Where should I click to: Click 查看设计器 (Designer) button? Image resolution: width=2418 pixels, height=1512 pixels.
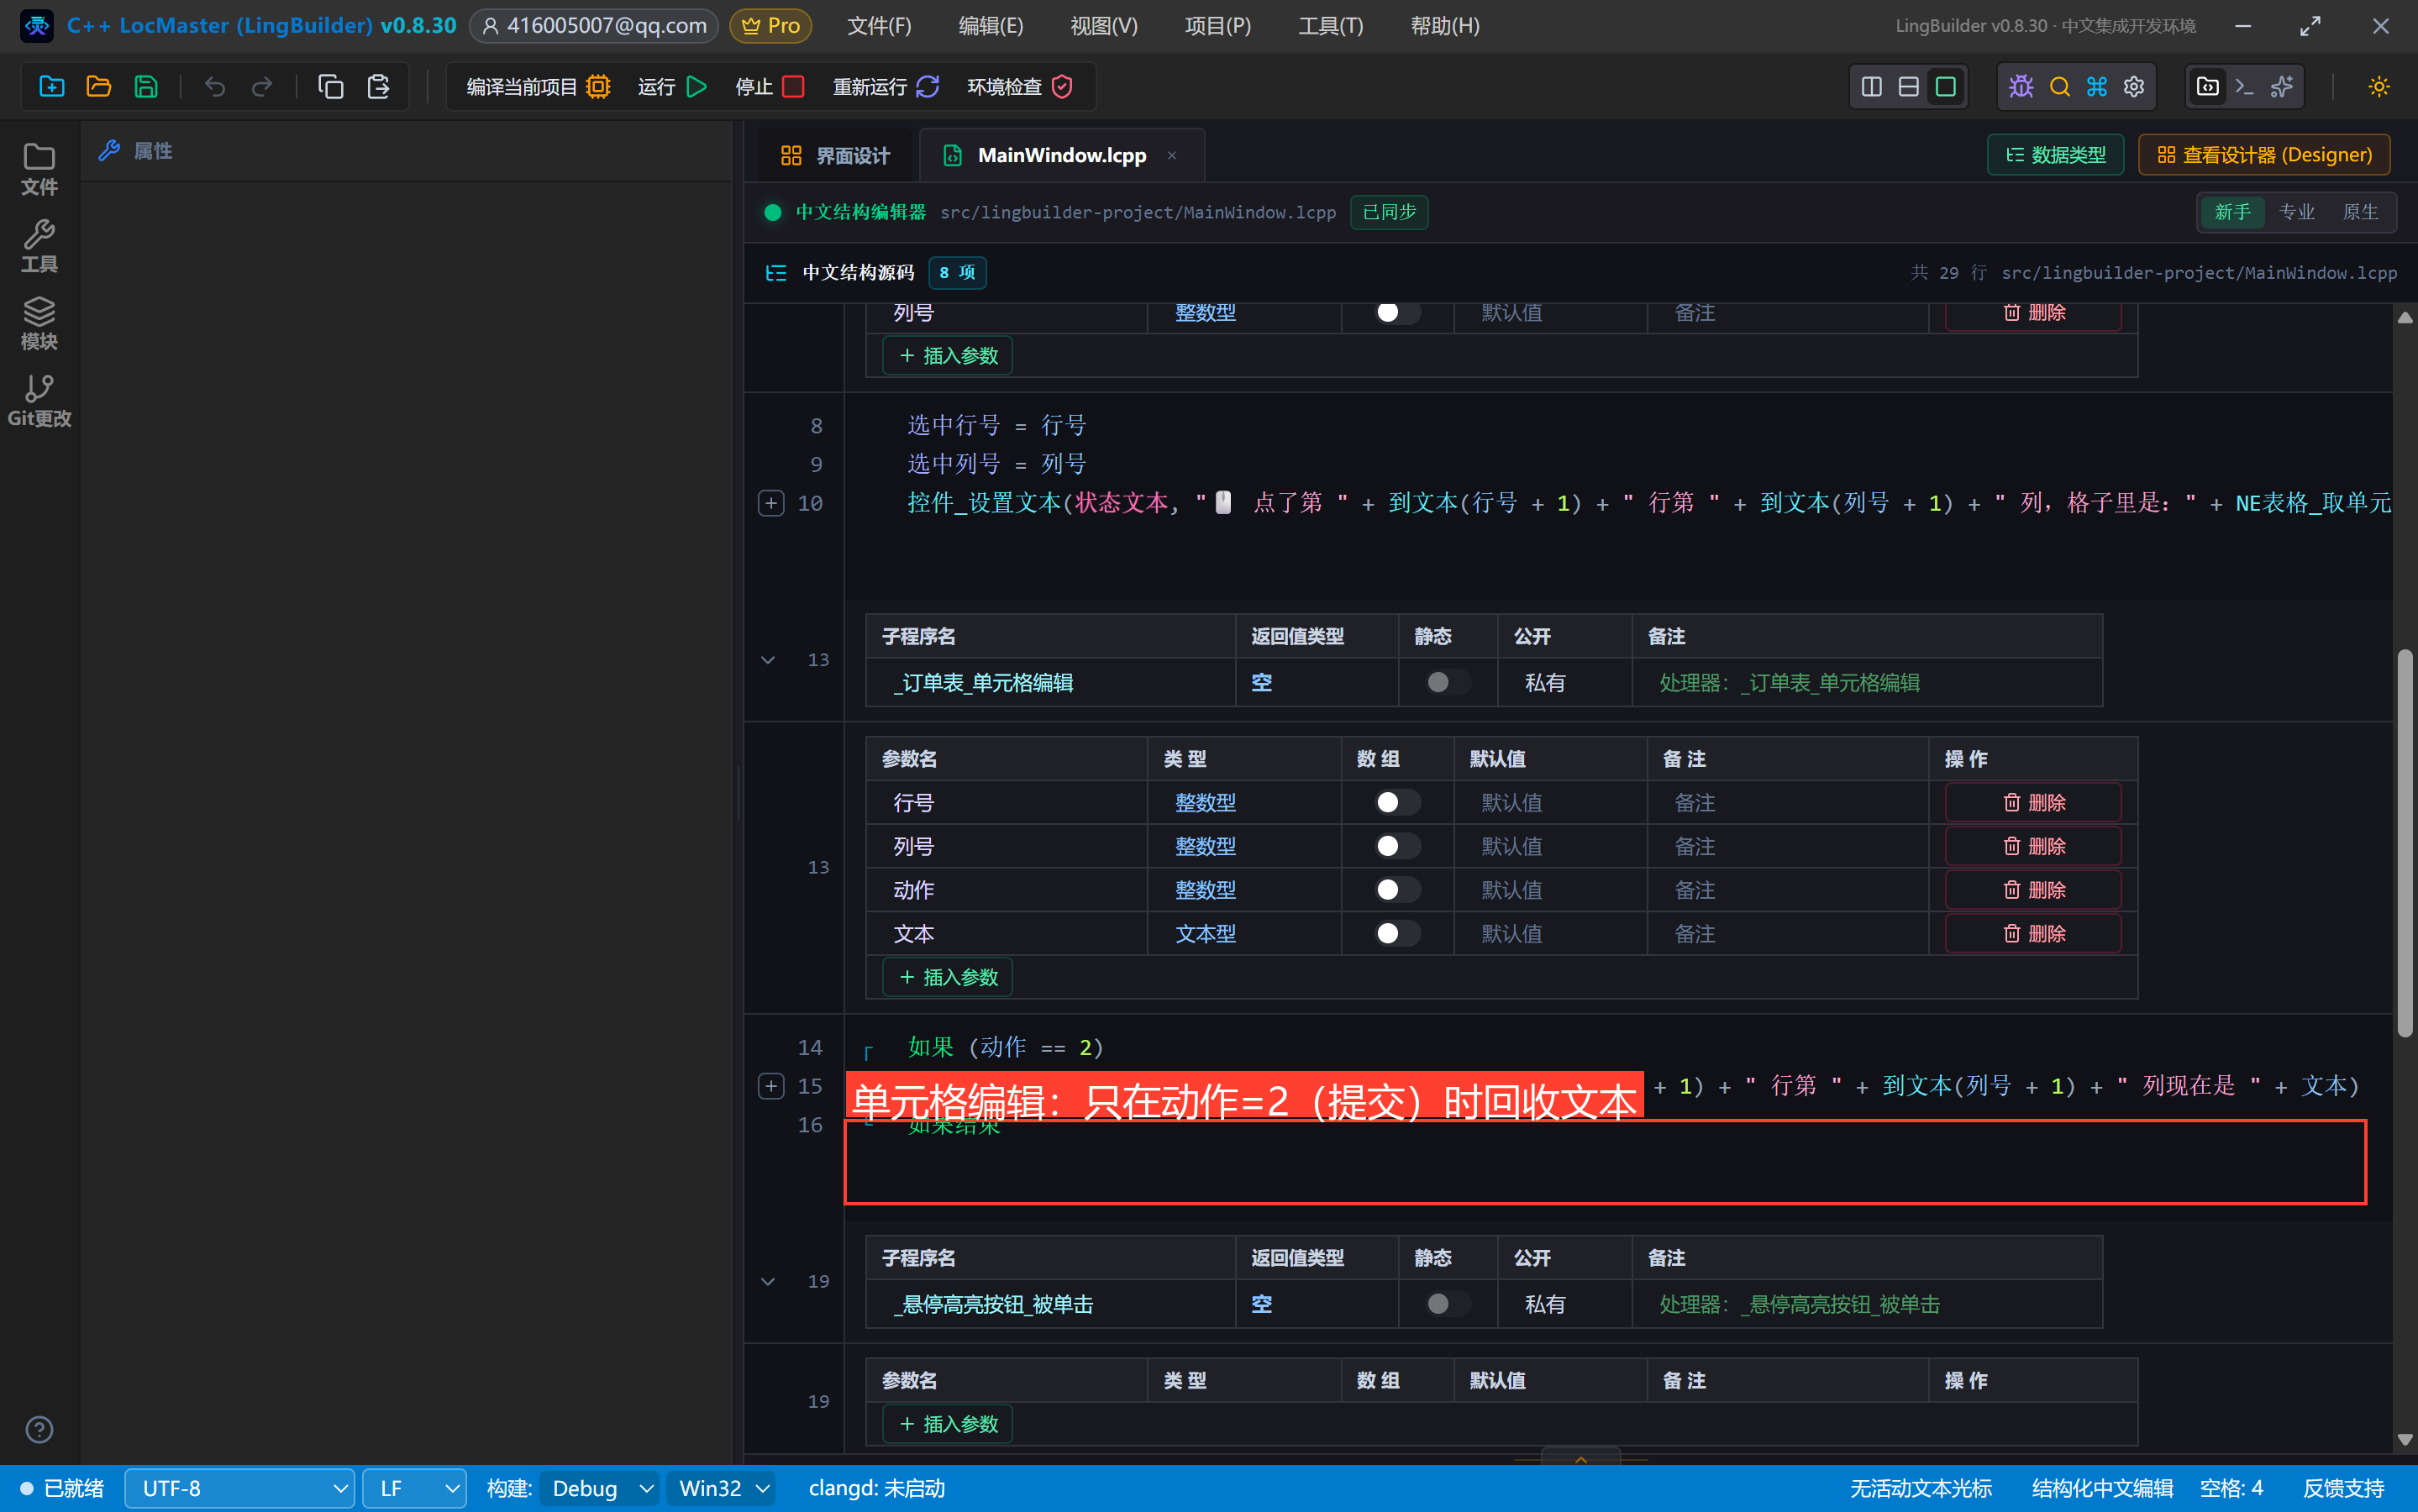[2264, 155]
